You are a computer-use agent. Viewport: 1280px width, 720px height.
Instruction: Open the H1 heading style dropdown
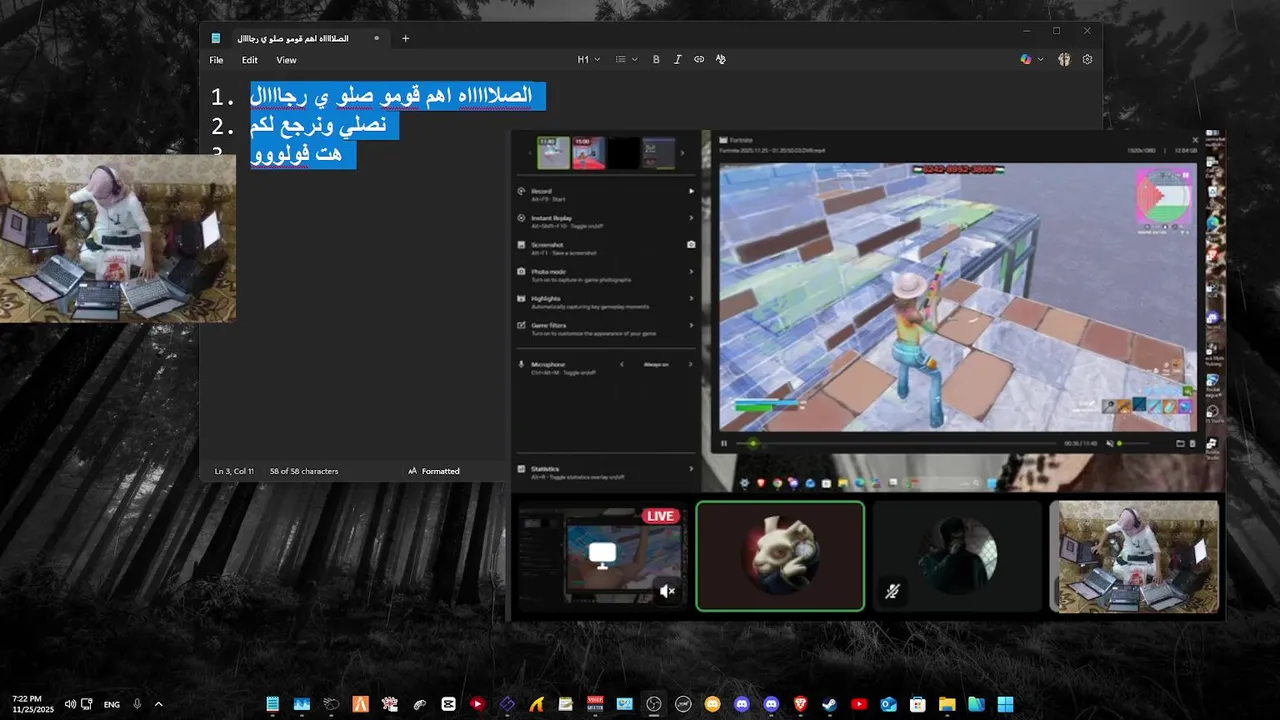589,60
